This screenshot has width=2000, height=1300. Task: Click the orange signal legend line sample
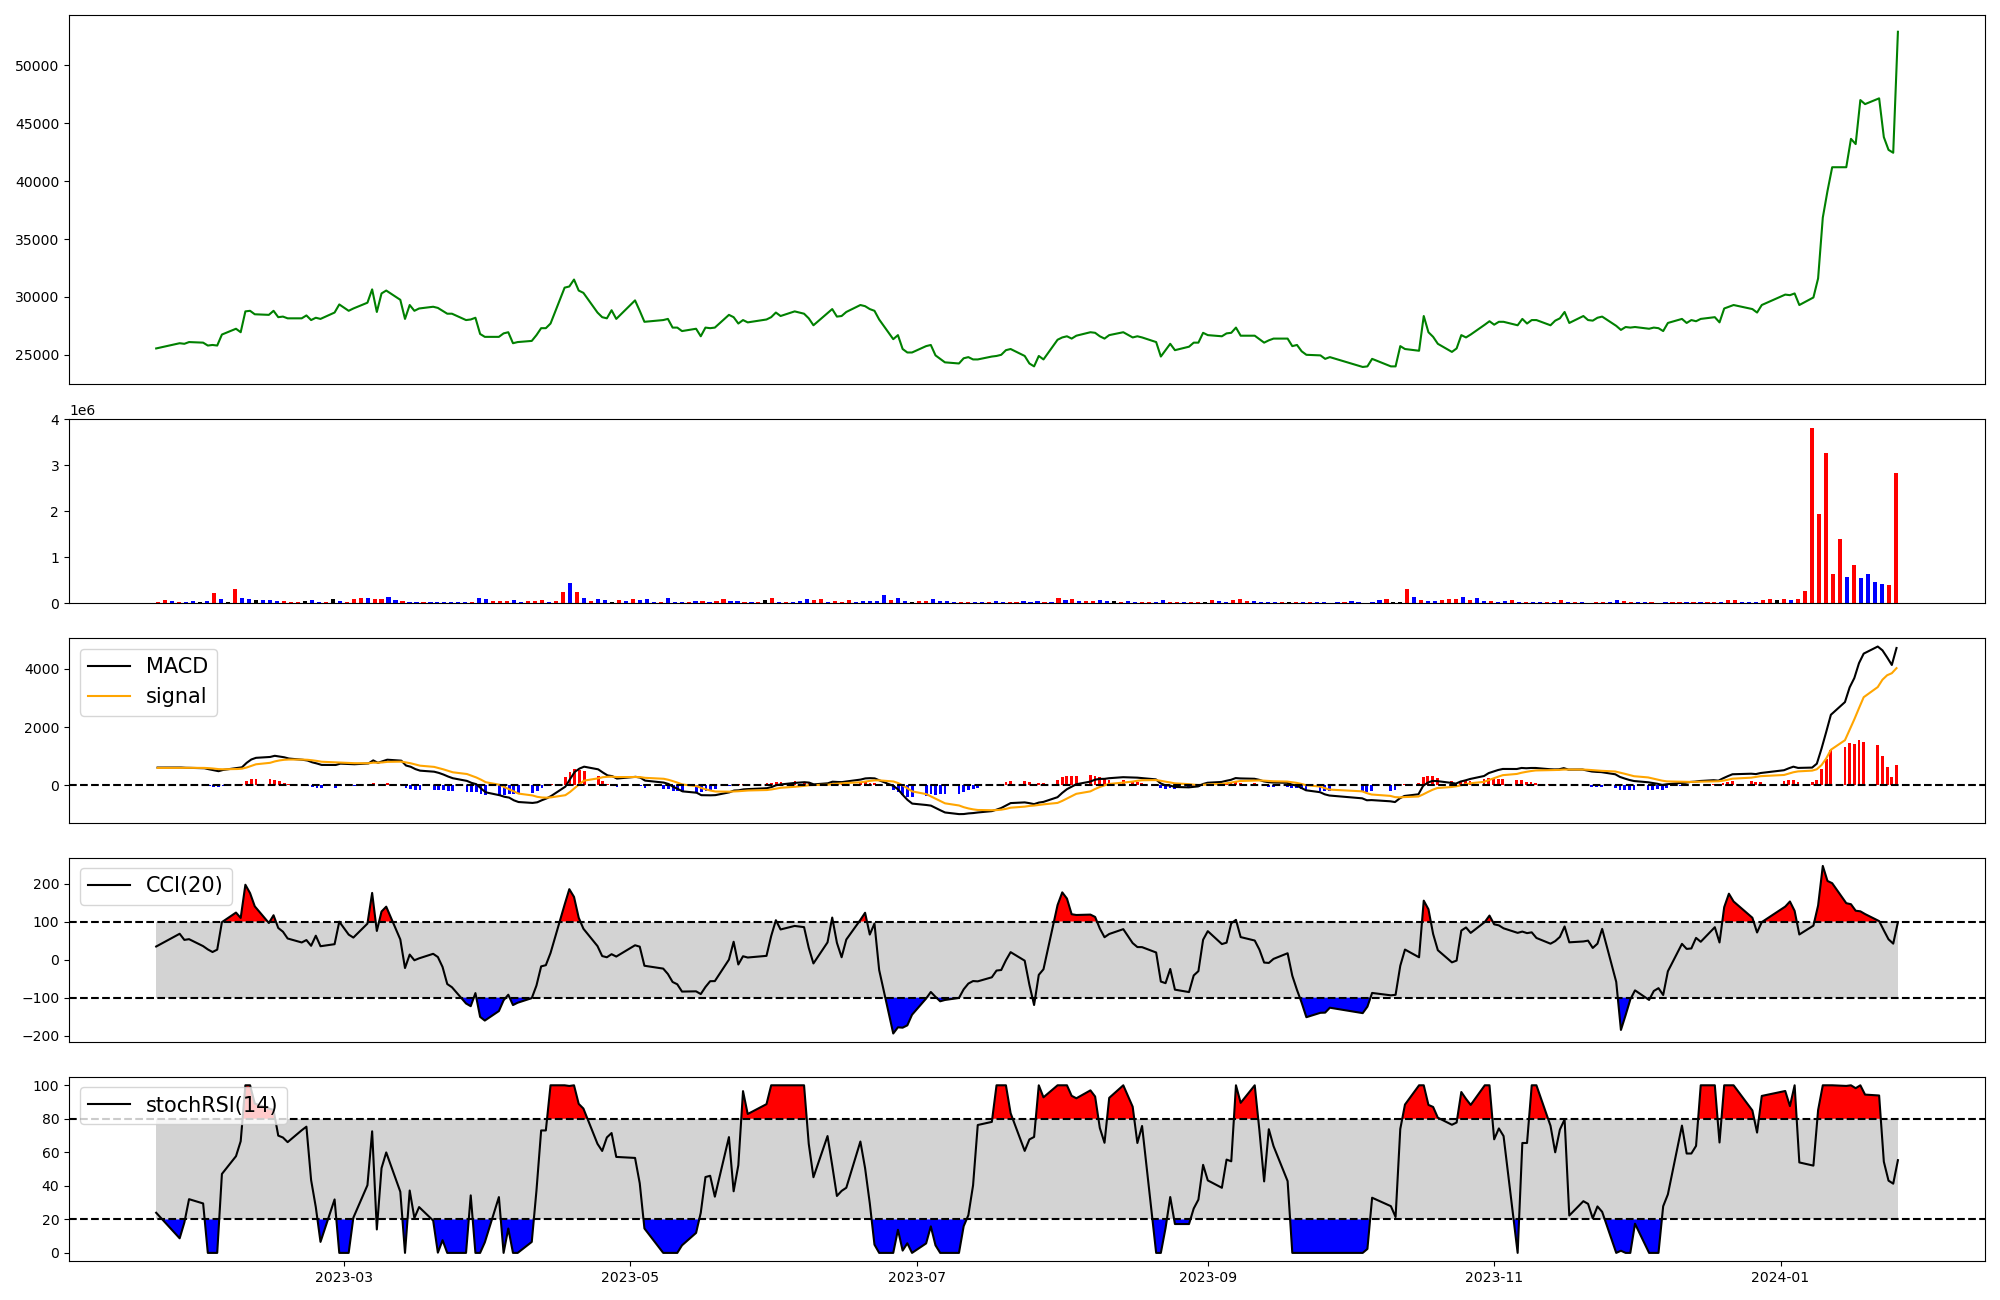[x=109, y=696]
